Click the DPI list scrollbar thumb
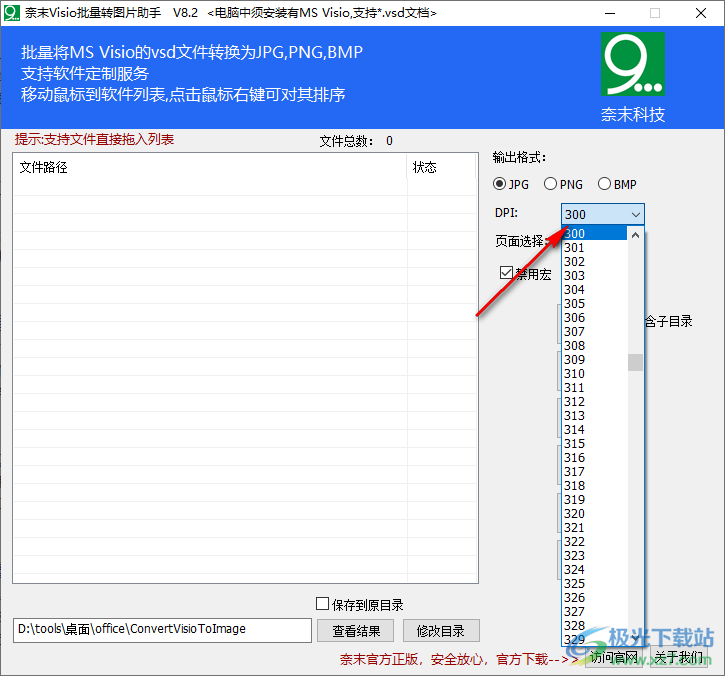This screenshot has height=676, width=725. [x=635, y=363]
